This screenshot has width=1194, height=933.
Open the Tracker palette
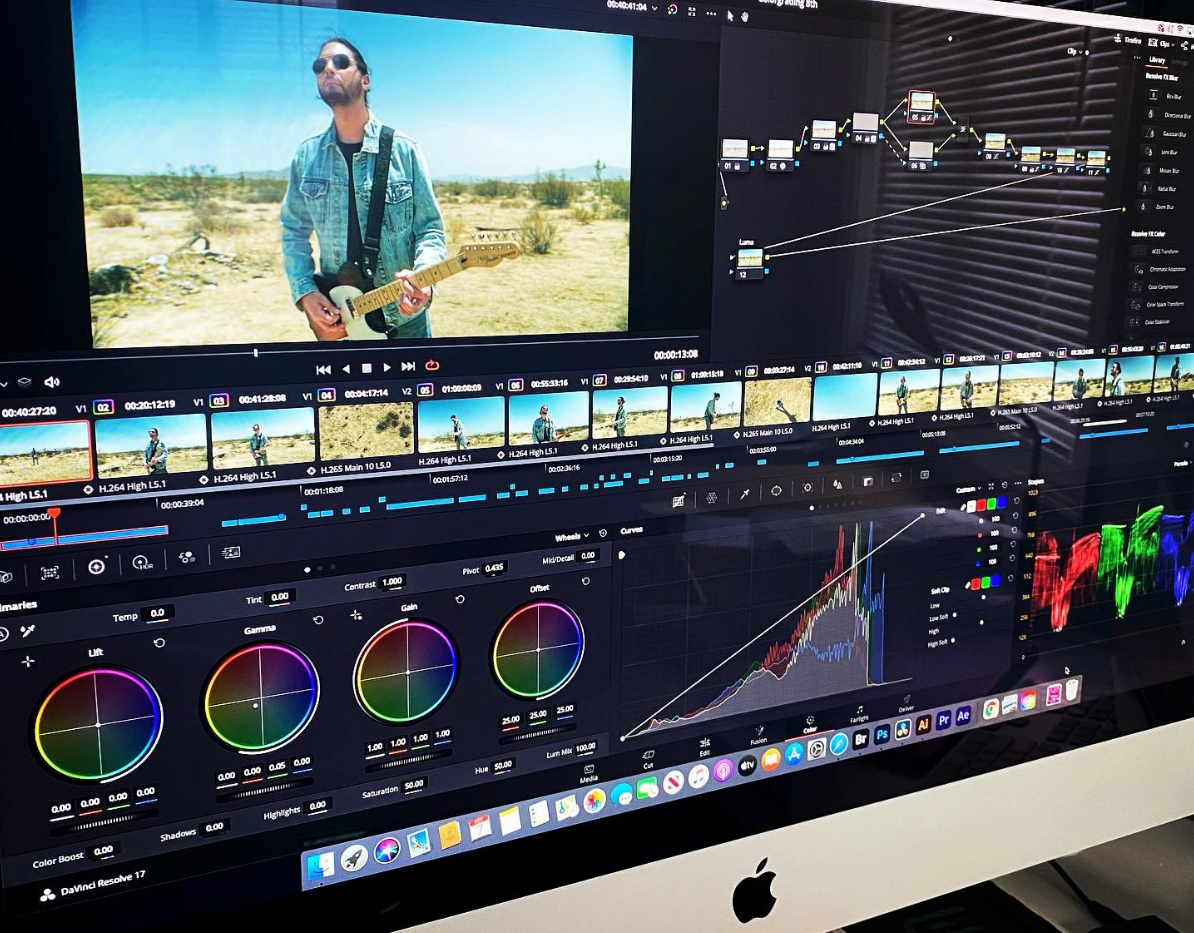pos(807,487)
